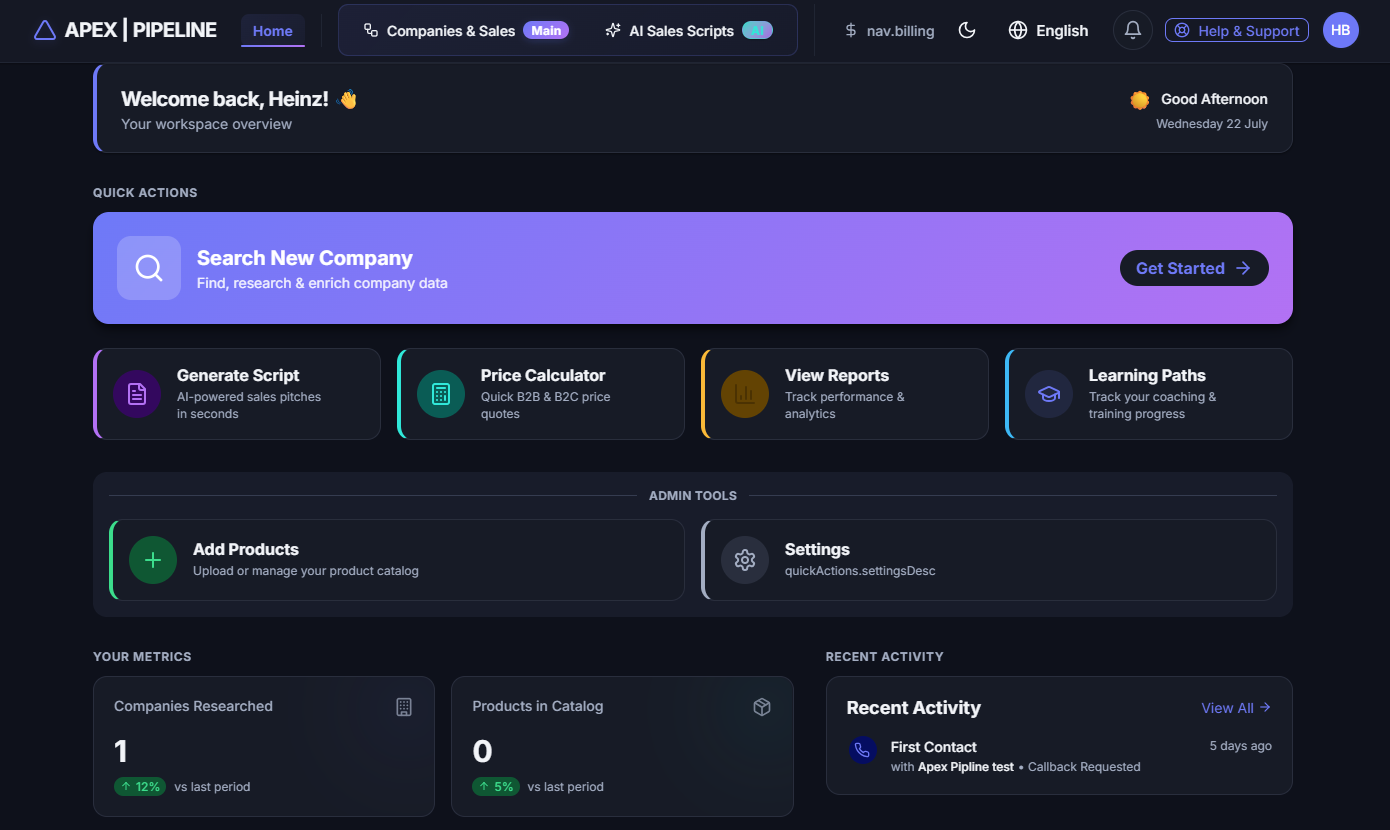Open the Learning Paths card
Screen dimensions: 1390x830
[1149, 394]
